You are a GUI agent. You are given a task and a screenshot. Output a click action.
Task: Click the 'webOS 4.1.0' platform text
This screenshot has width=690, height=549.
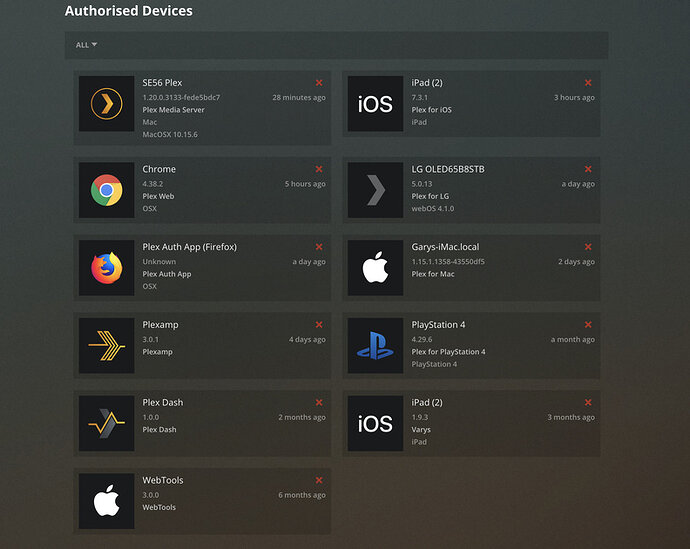click(x=433, y=209)
